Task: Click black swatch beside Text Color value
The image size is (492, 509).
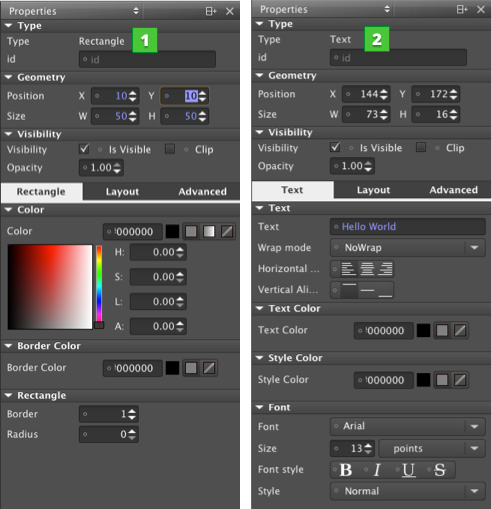Action: pyautogui.click(x=423, y=330)
